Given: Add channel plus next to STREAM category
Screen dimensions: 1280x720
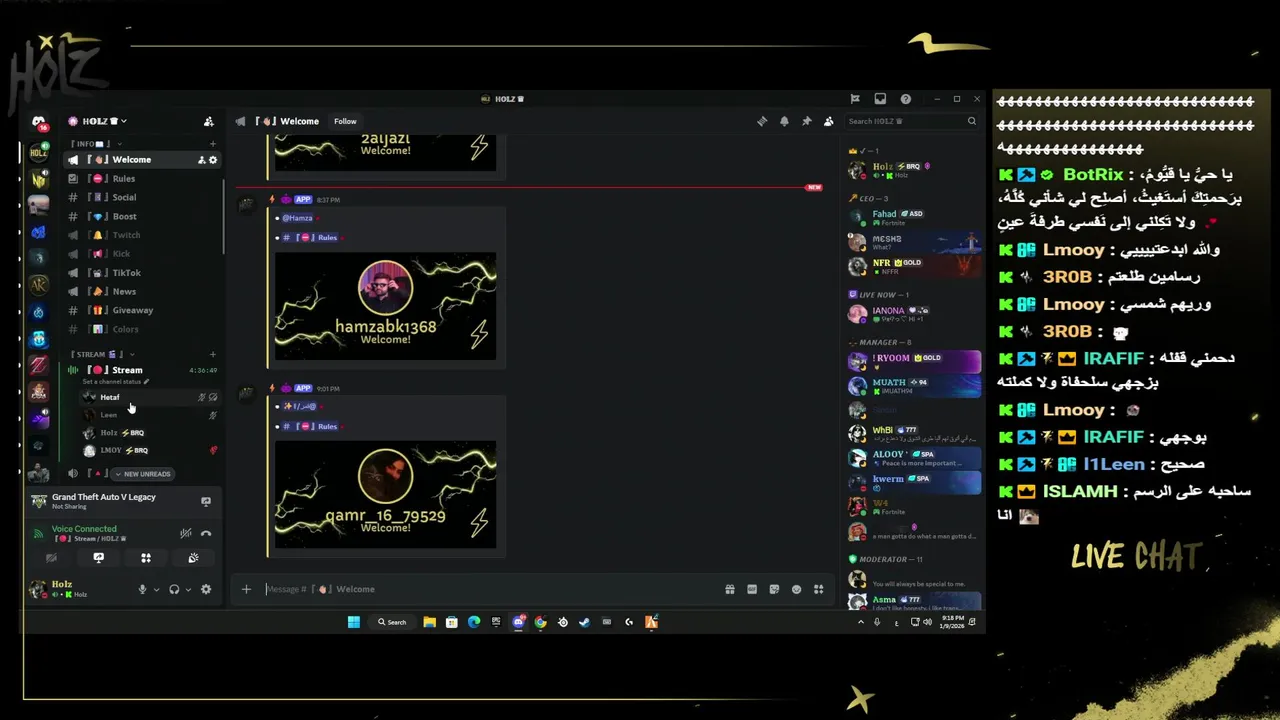Looking at the screenshot, I should pos(213,354).
